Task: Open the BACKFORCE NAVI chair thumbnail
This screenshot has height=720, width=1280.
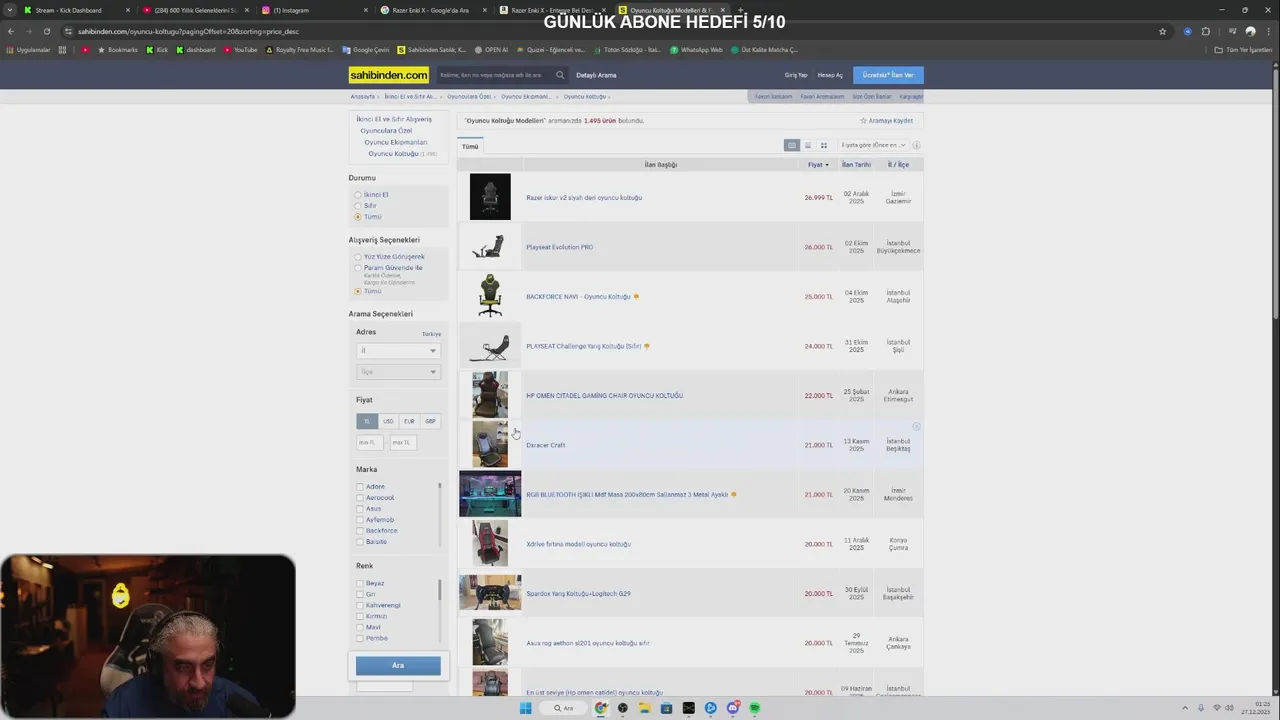Action: 490,296
